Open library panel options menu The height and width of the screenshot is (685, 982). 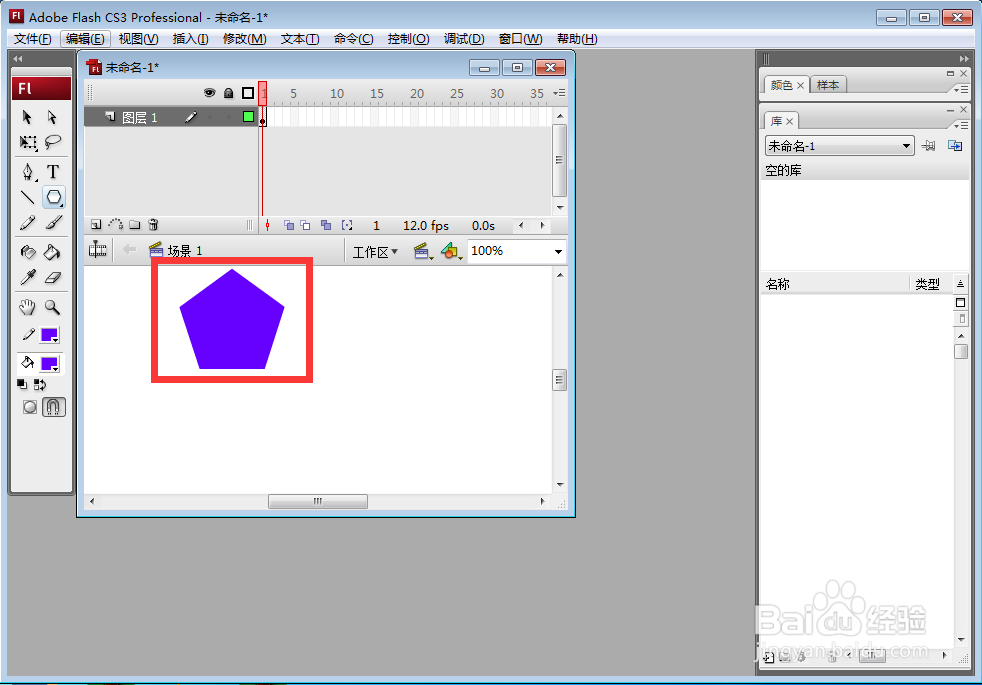[x=961, y=126]
